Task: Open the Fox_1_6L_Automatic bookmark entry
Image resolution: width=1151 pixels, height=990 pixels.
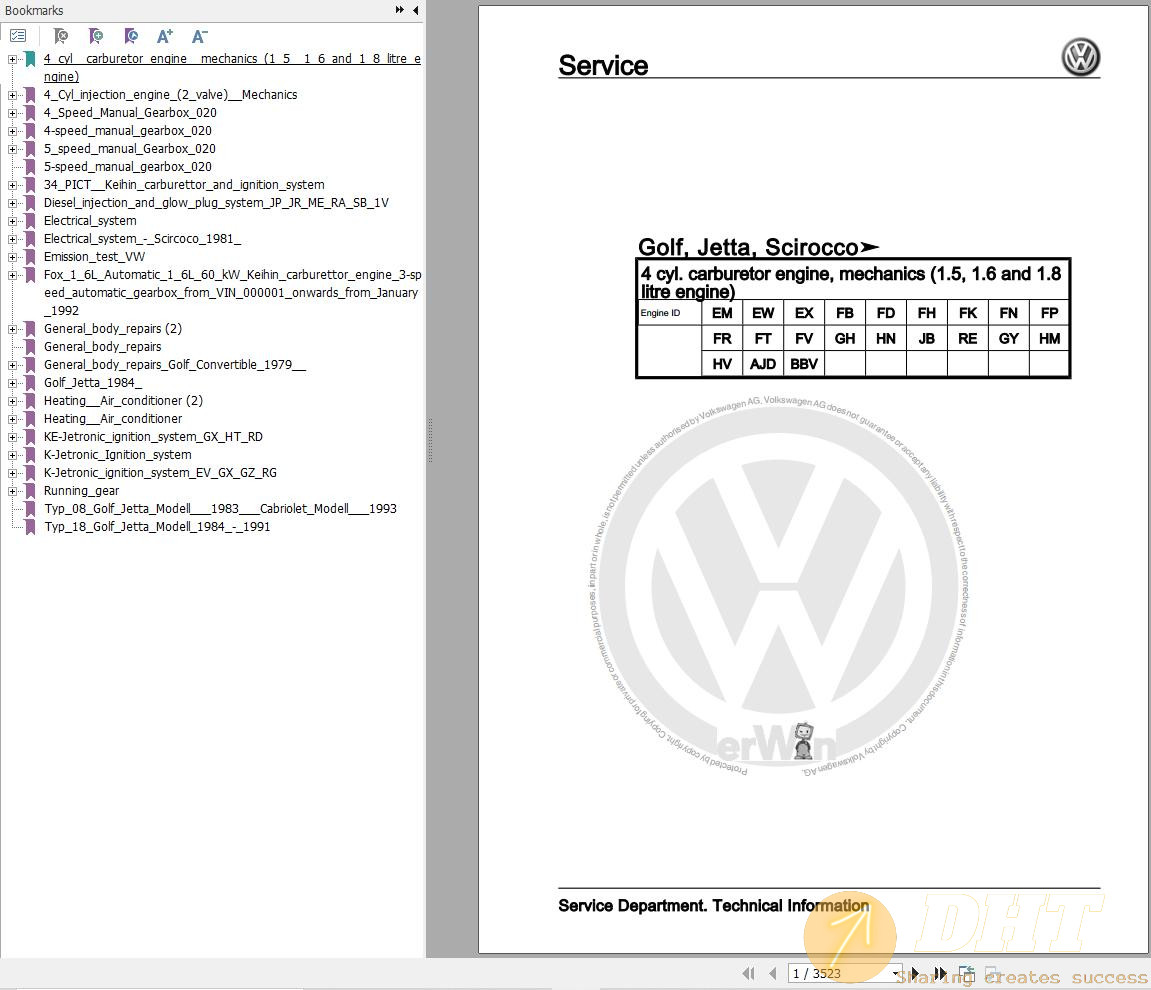Action: 232,292
